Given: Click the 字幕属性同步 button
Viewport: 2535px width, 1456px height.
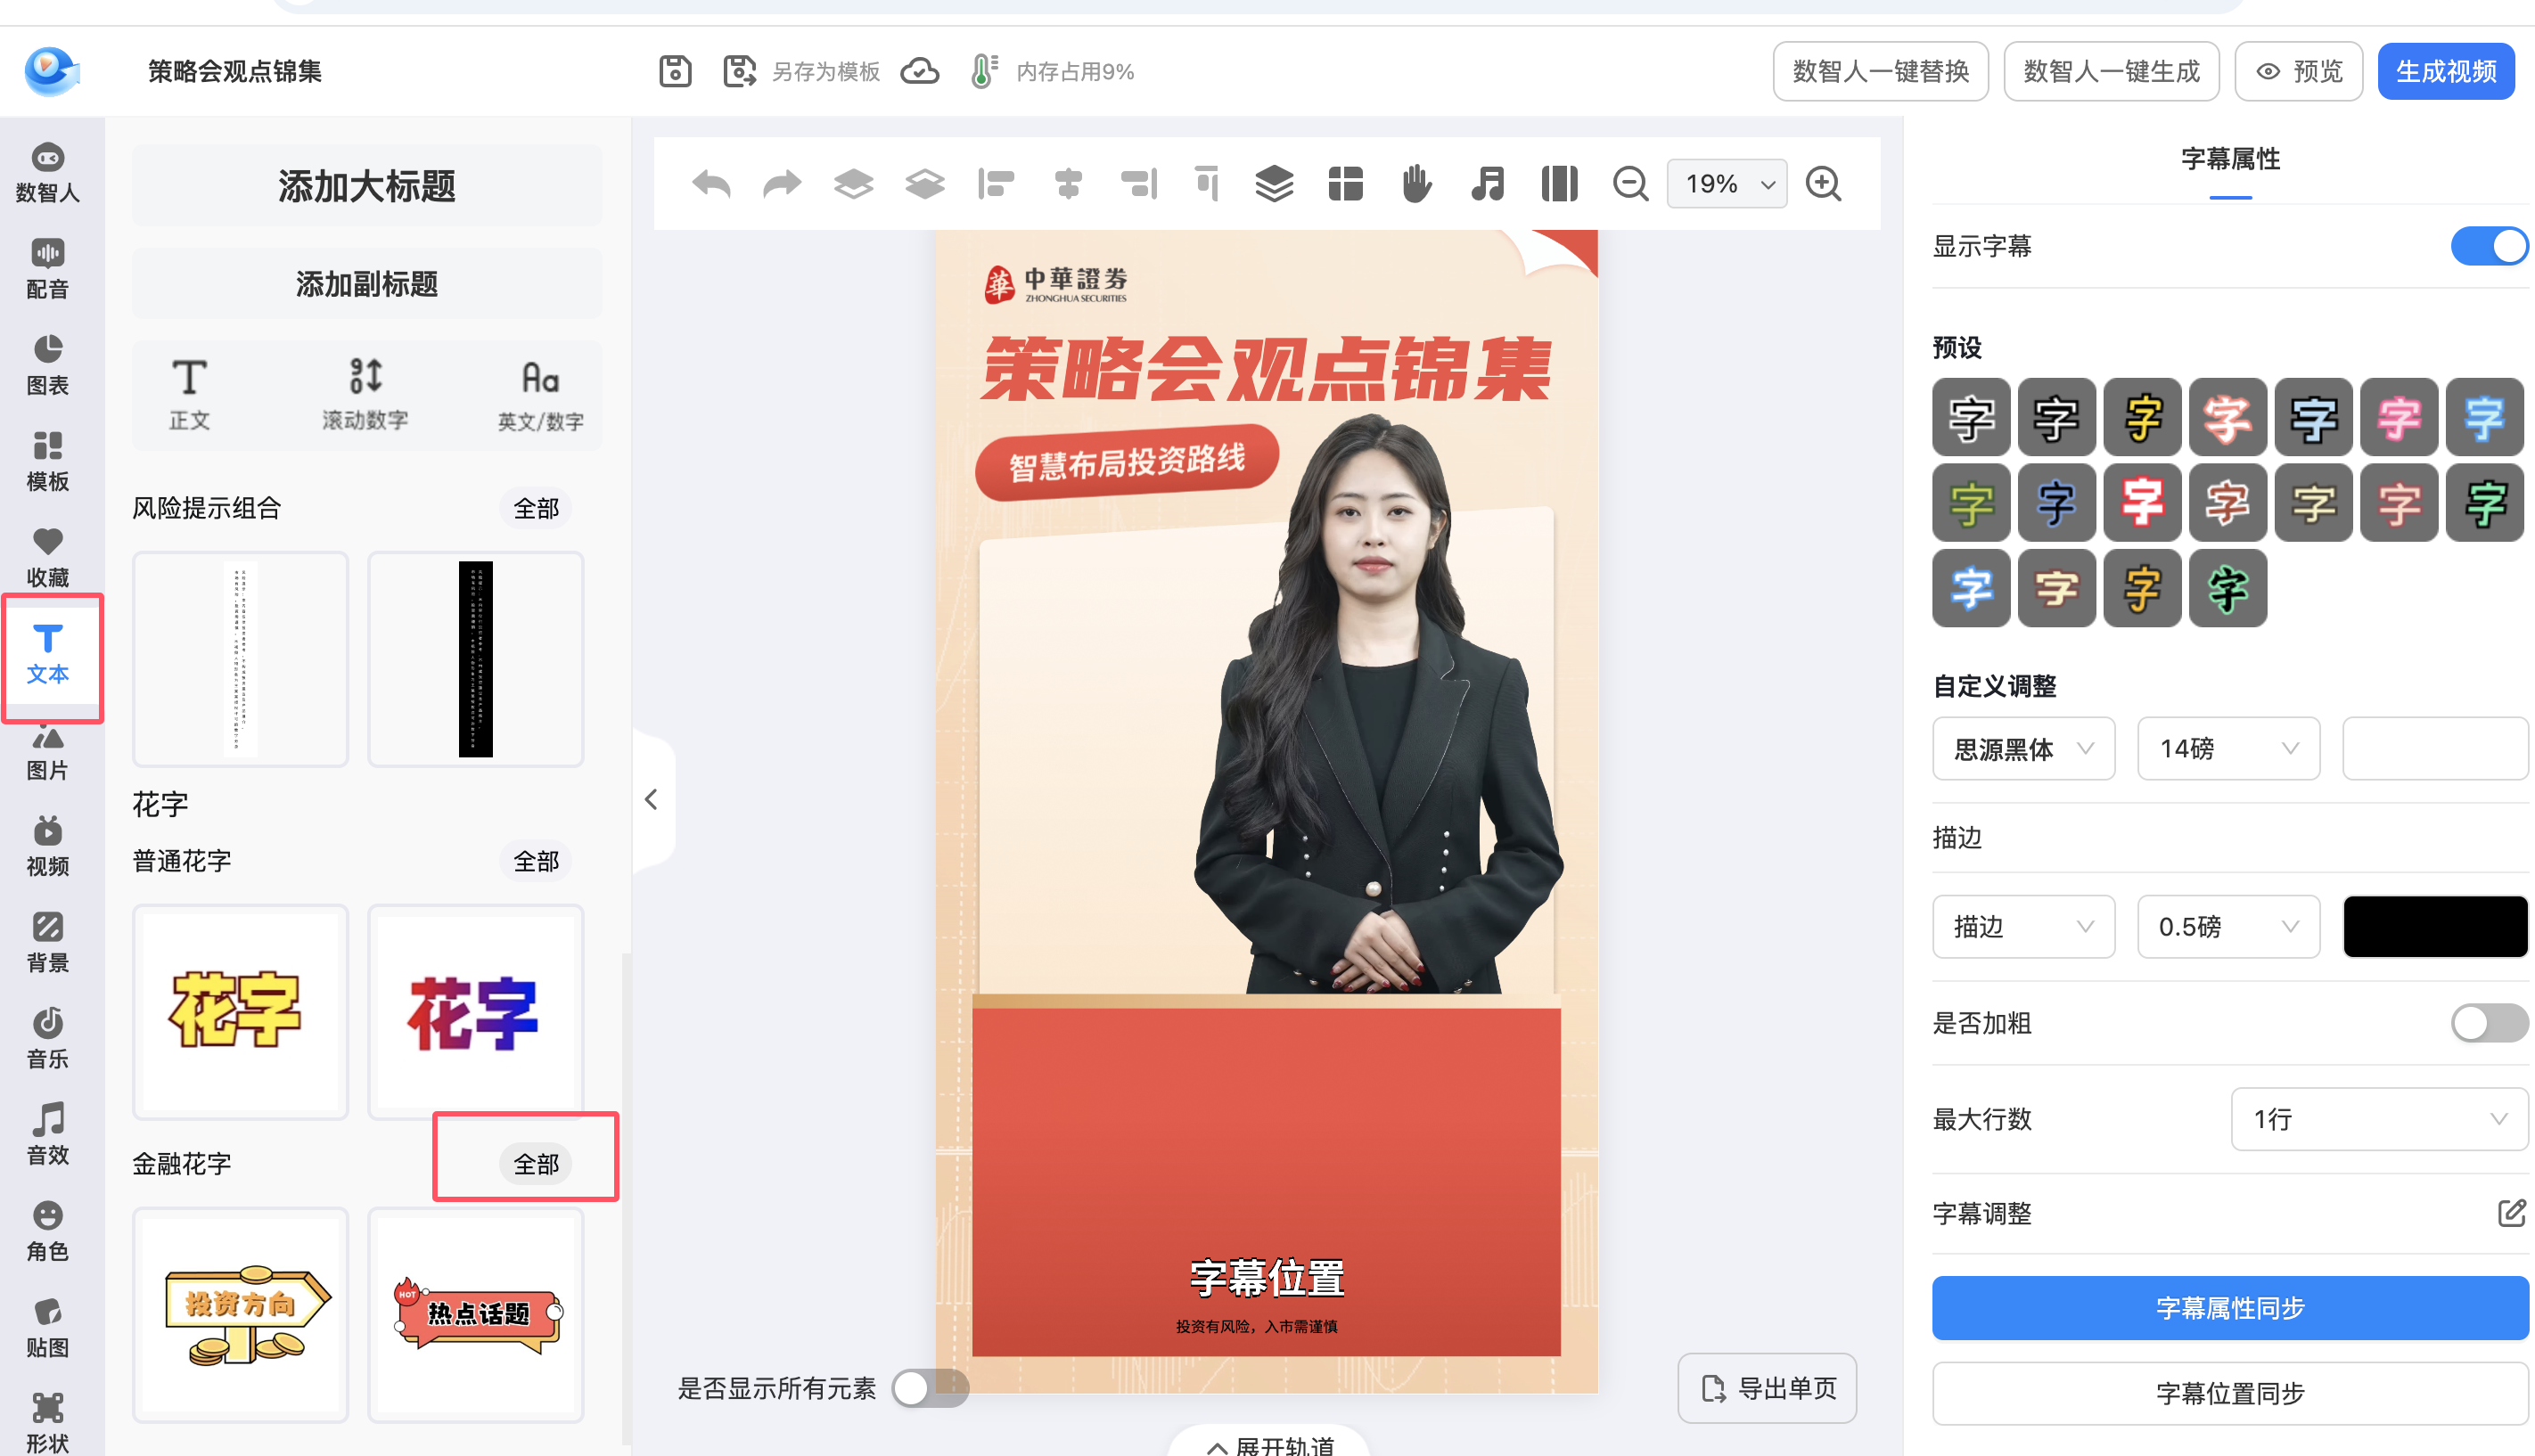Looking at the screenshot, I should (2229, 1308).
